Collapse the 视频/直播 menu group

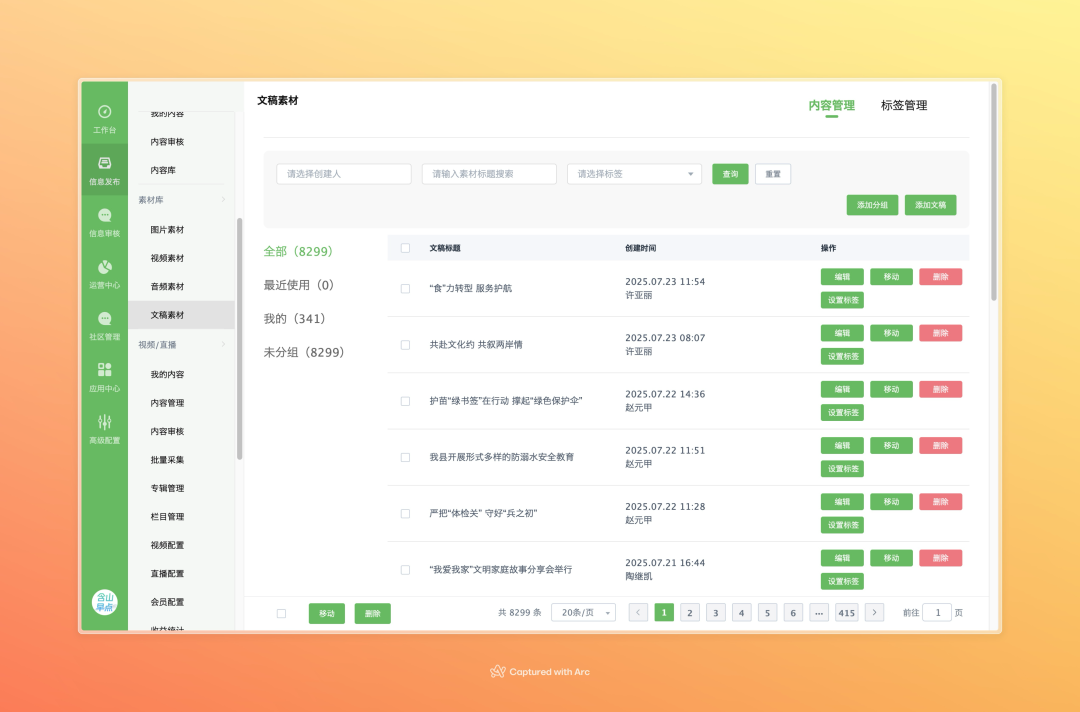point(182,344)
